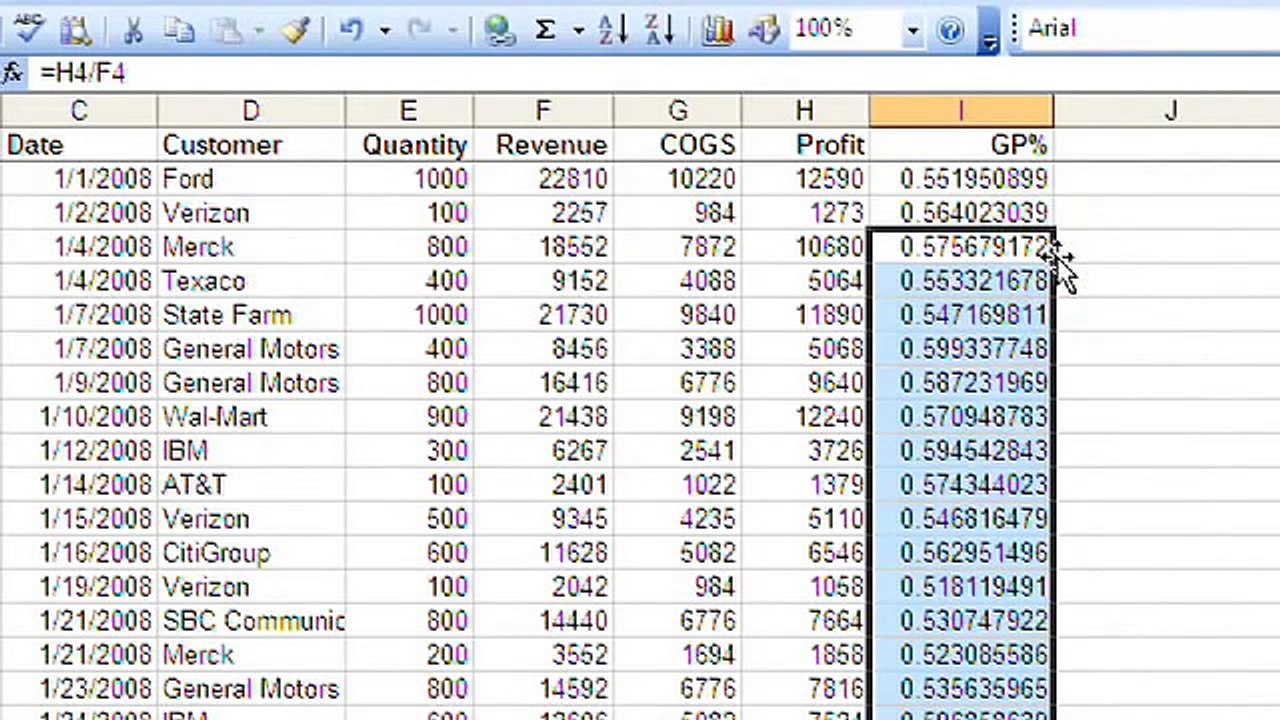Viewport: 1280px width, 720px height.
Task: Sort descending Z to A
Action: point(660,30)
